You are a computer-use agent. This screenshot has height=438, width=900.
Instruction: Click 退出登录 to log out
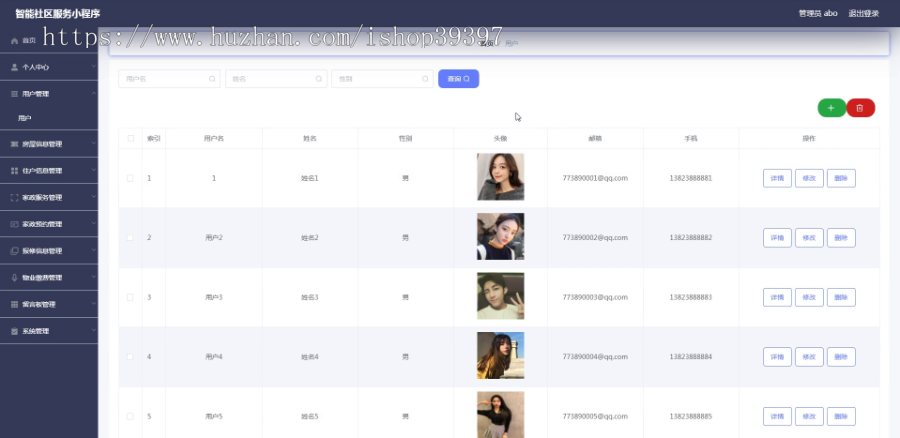[x=864, y=13]
